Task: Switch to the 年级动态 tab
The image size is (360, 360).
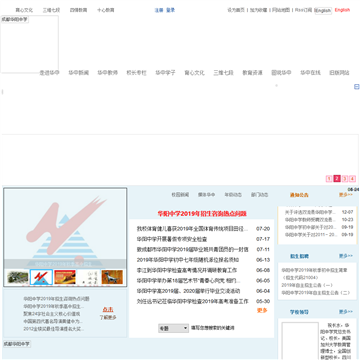Action: click(233, 195)
